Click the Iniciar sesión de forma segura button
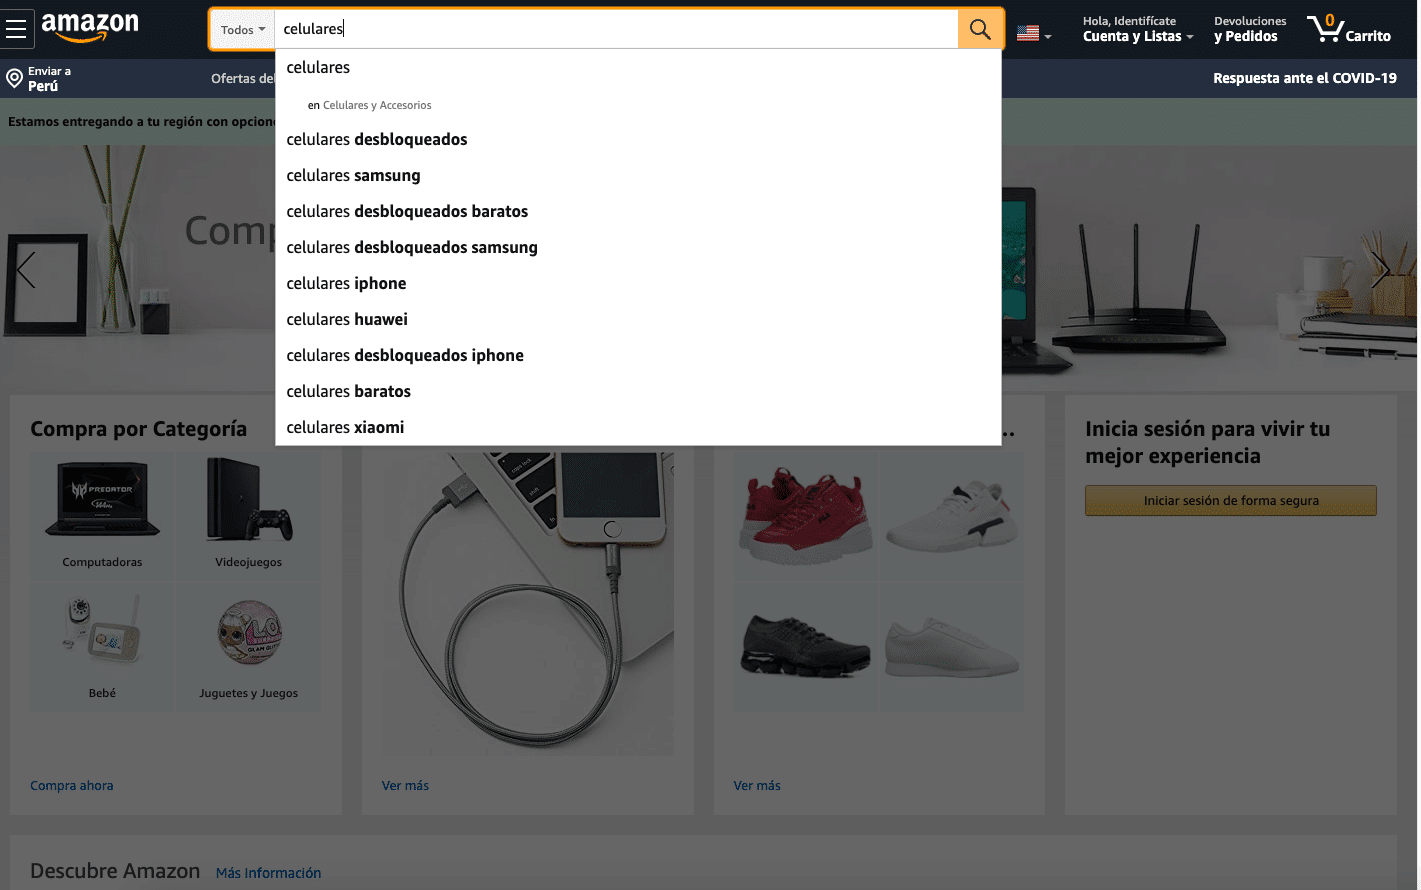Screen dimensions: 1421x890 [x=1230, y=500]
